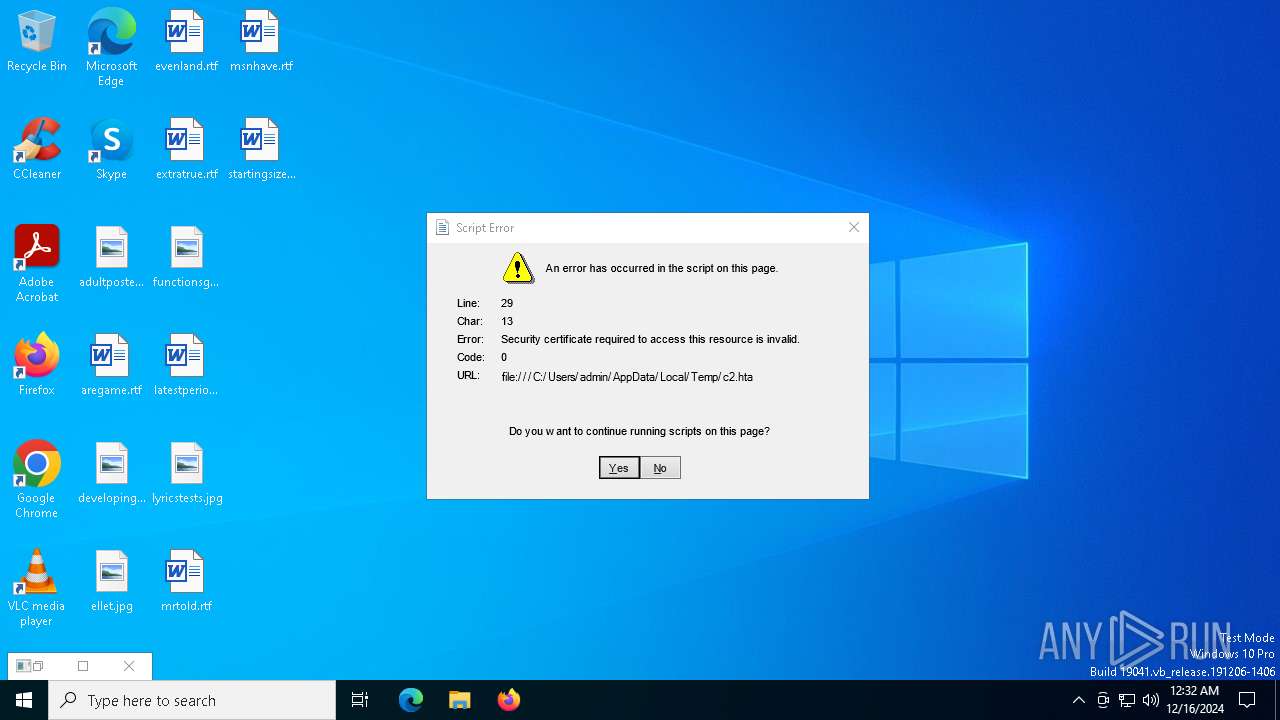The image size is (1280, 720).
Task: Select the adultposte image file icon
Action: pos(111,257)
